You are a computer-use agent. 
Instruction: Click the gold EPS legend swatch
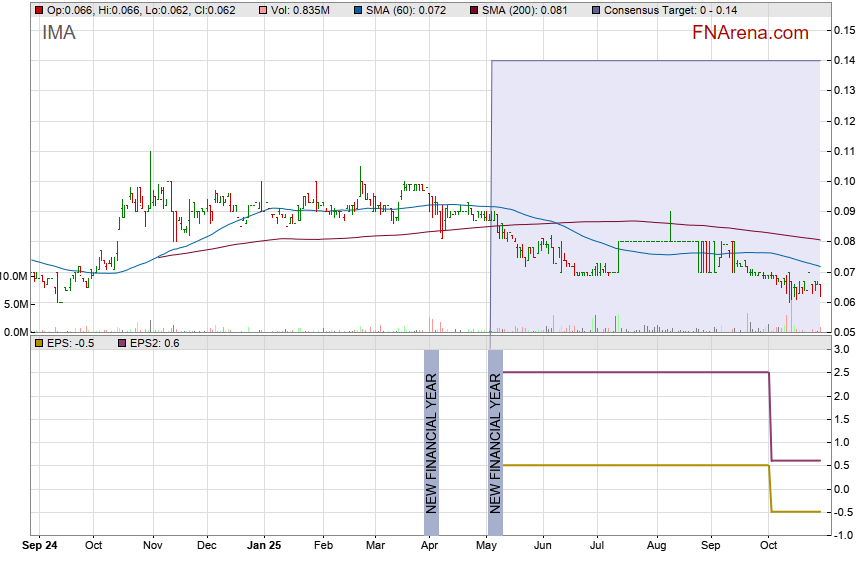[38, 343]
